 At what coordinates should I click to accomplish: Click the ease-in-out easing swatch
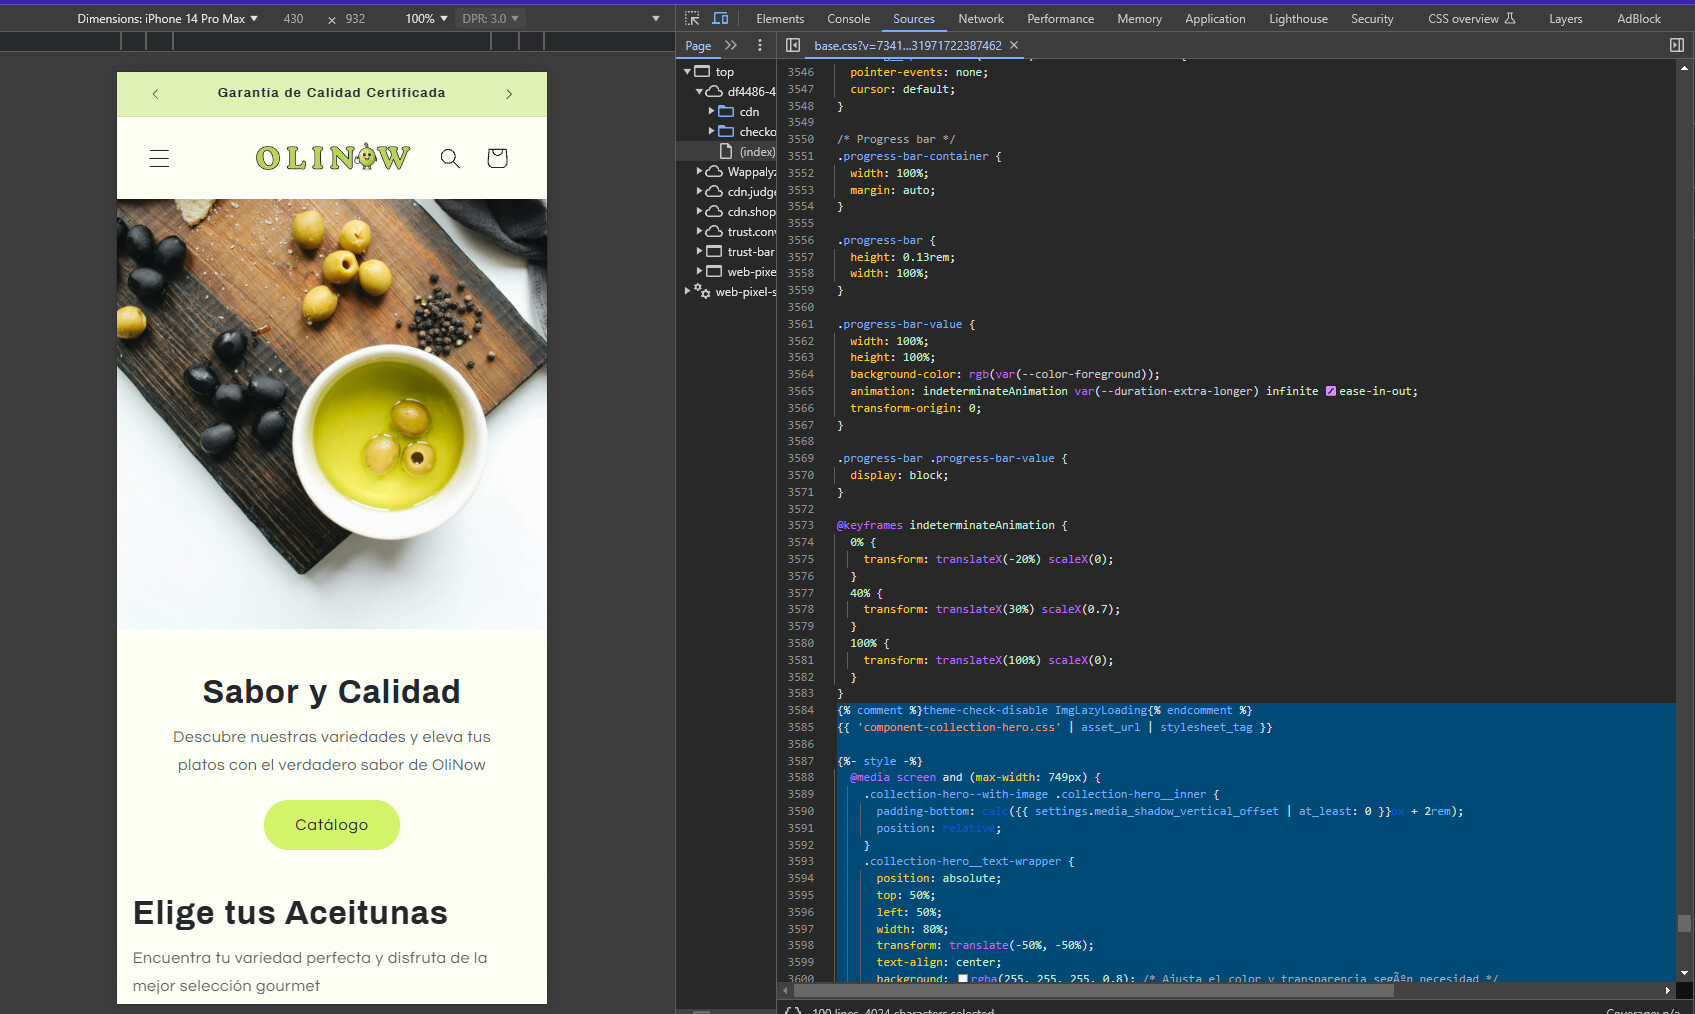[x=1331, y=391]
